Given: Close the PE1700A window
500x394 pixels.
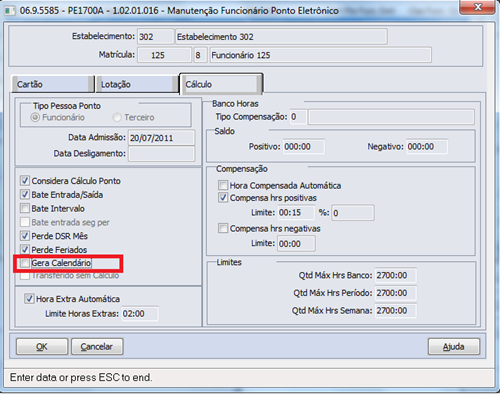Looking at the screenshot, I should click(477, 7).
